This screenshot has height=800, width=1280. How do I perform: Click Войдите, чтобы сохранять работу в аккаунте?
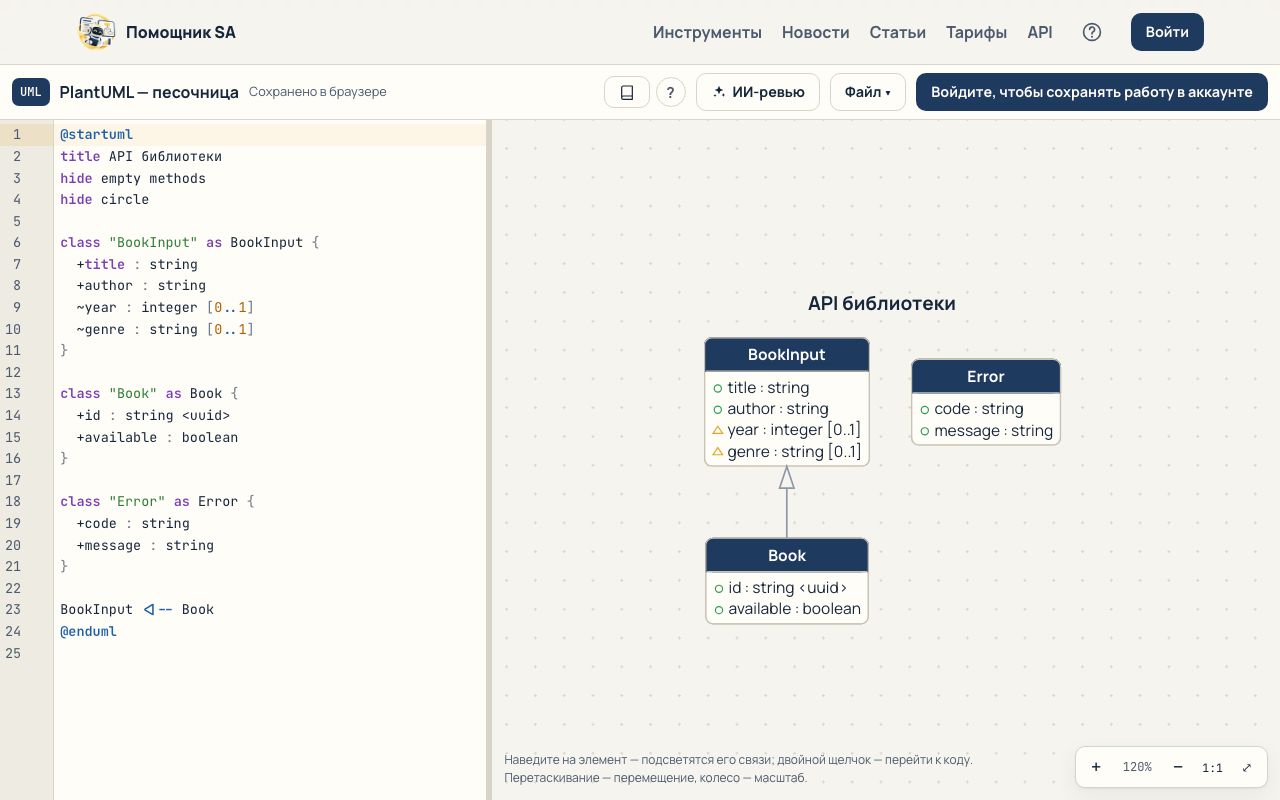pos(1092,92)
